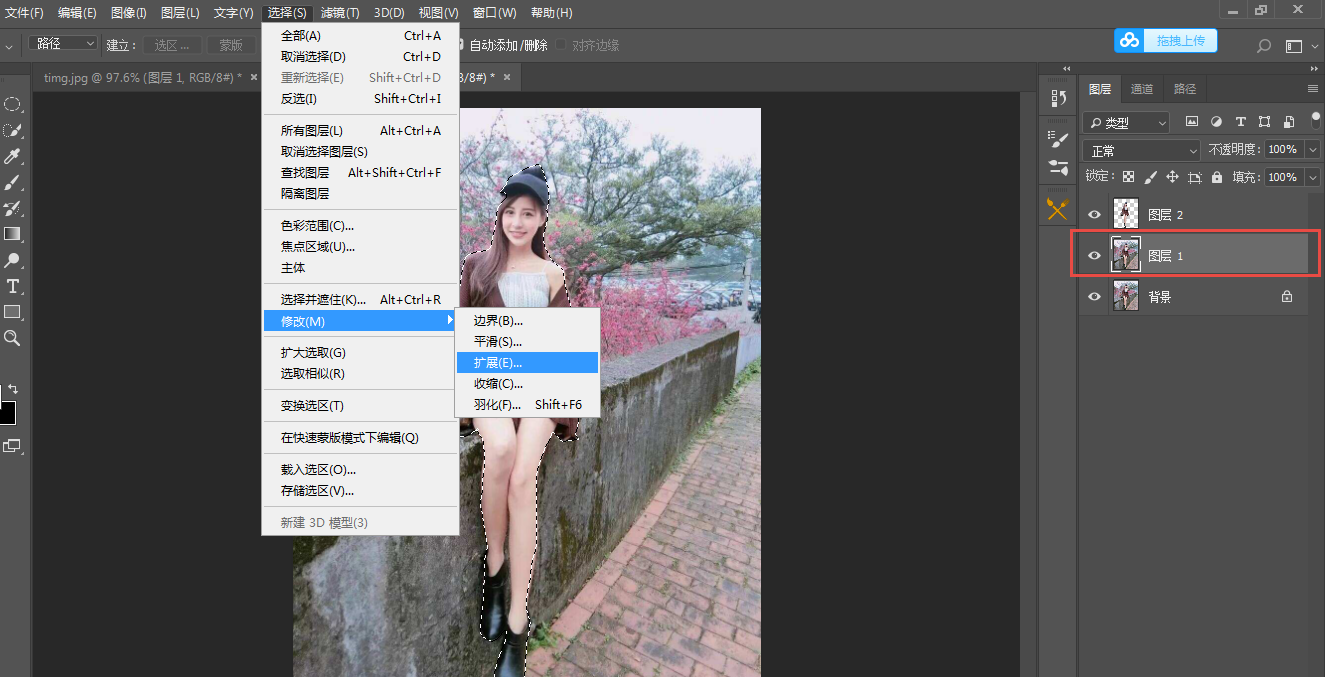Expand the 不透明度 opacity dropdown arrow
The height and width of the screenshot is (677, 1325).
tap(1312, 150)
